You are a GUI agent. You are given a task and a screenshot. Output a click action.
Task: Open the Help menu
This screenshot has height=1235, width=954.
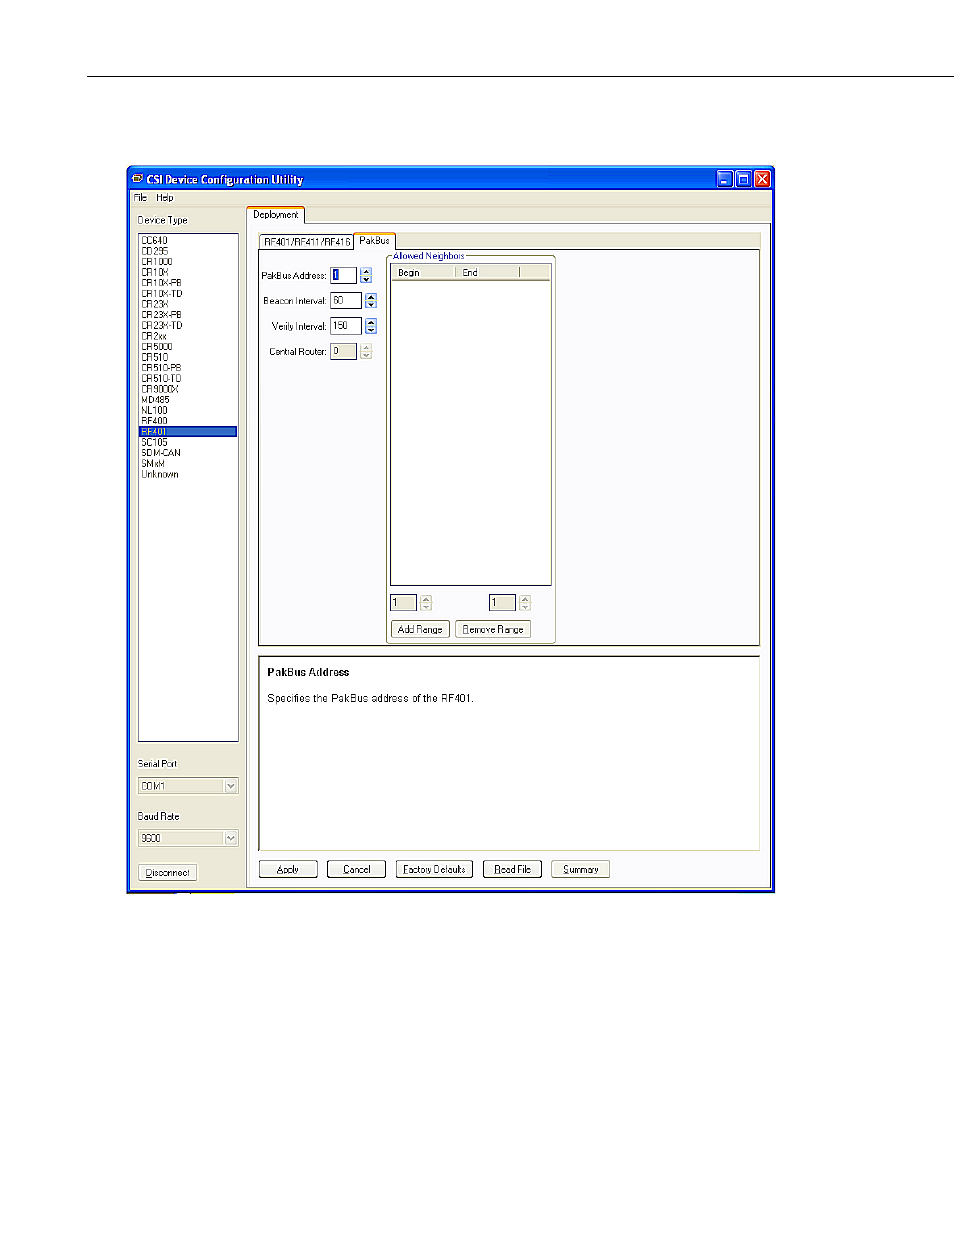[165, 198]
